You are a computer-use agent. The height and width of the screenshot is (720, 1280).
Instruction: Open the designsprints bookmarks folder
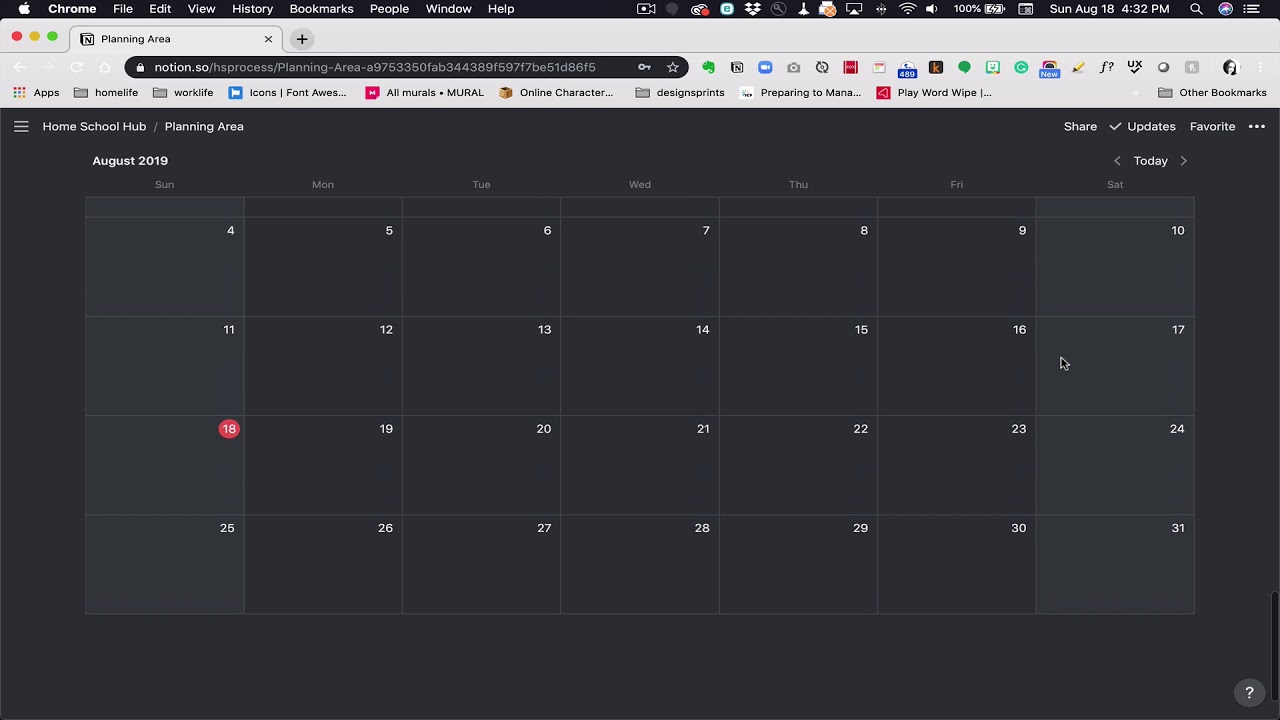click(x=680, y=93)
